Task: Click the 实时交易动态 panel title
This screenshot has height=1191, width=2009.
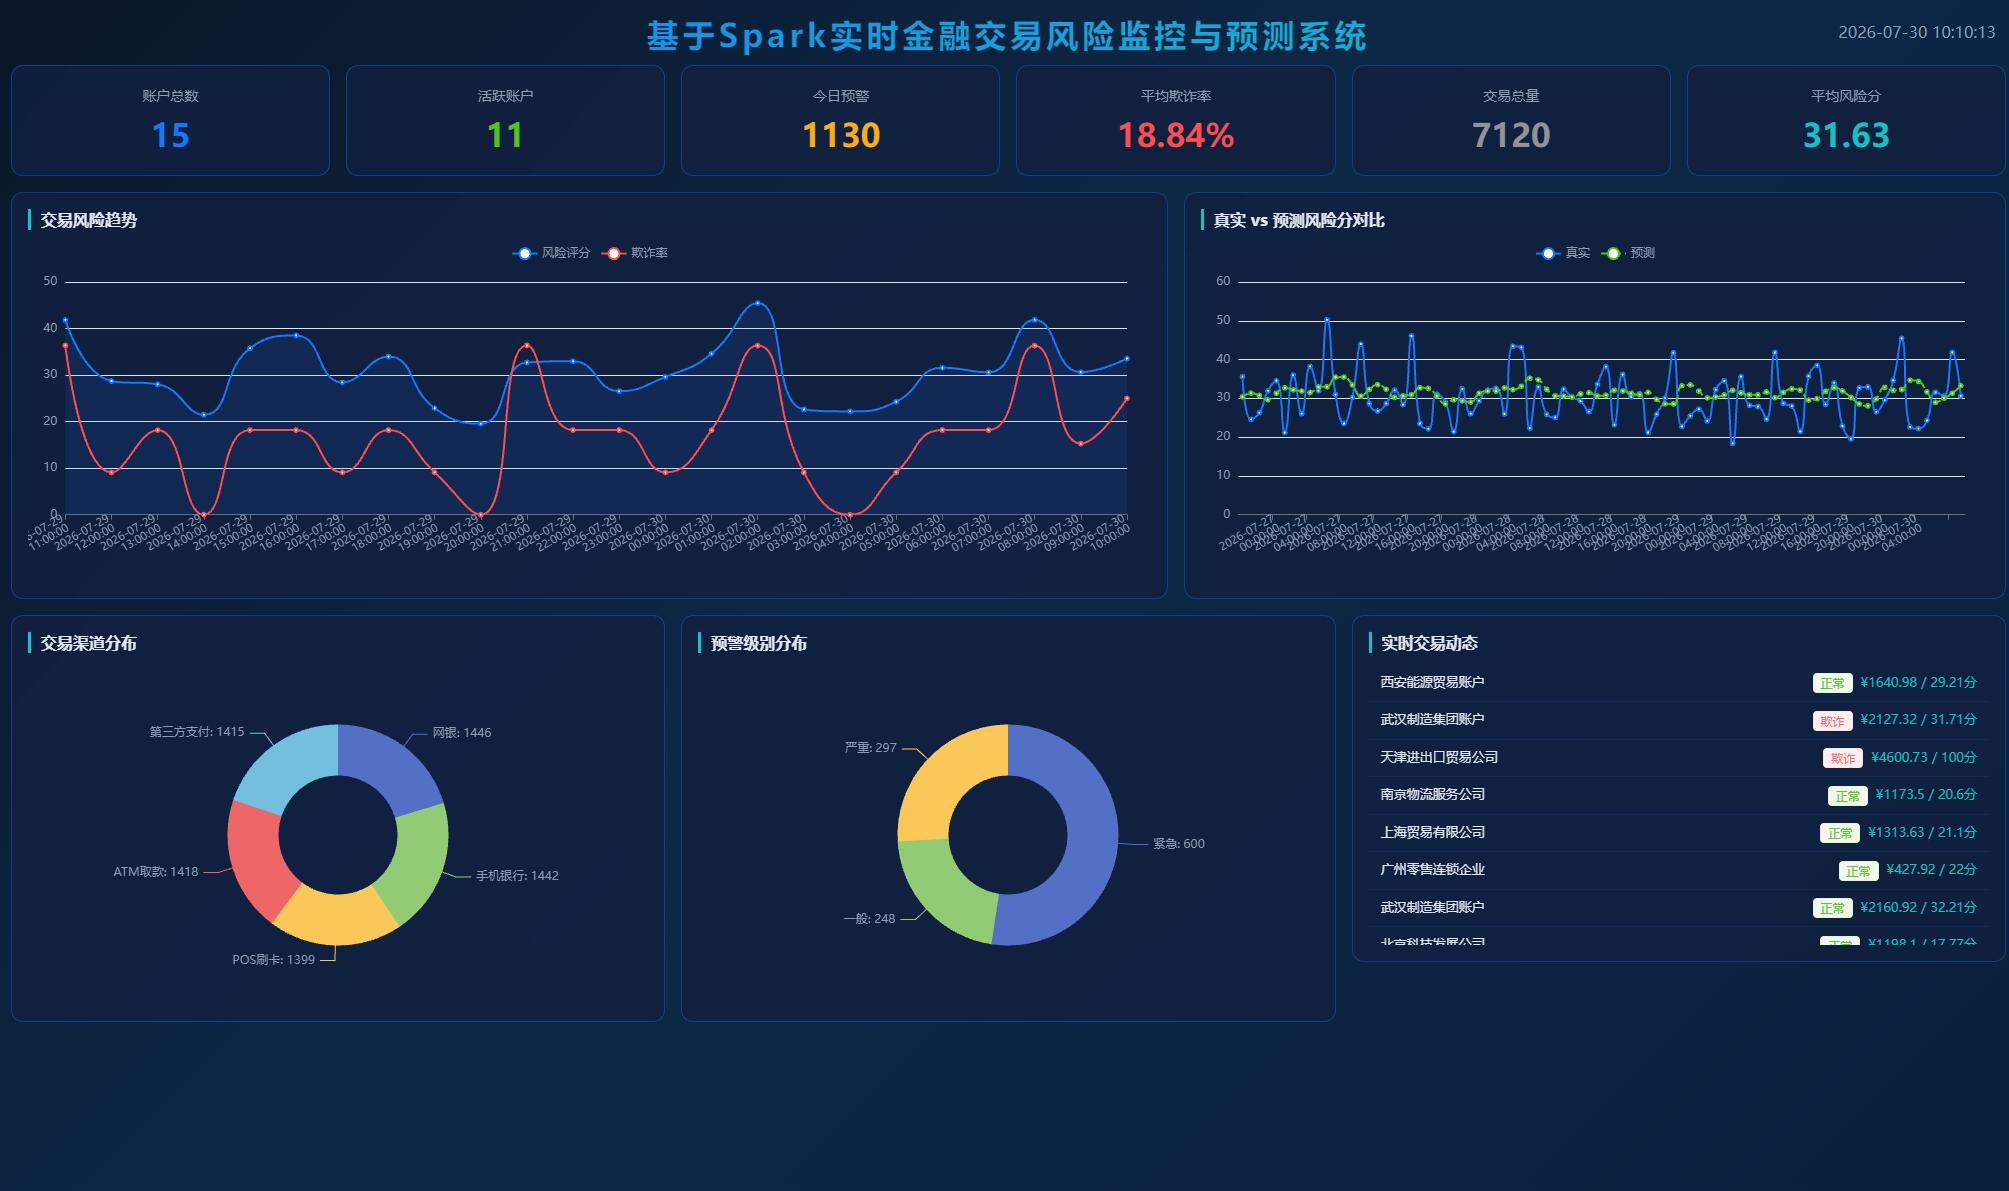Action: 1429,643
